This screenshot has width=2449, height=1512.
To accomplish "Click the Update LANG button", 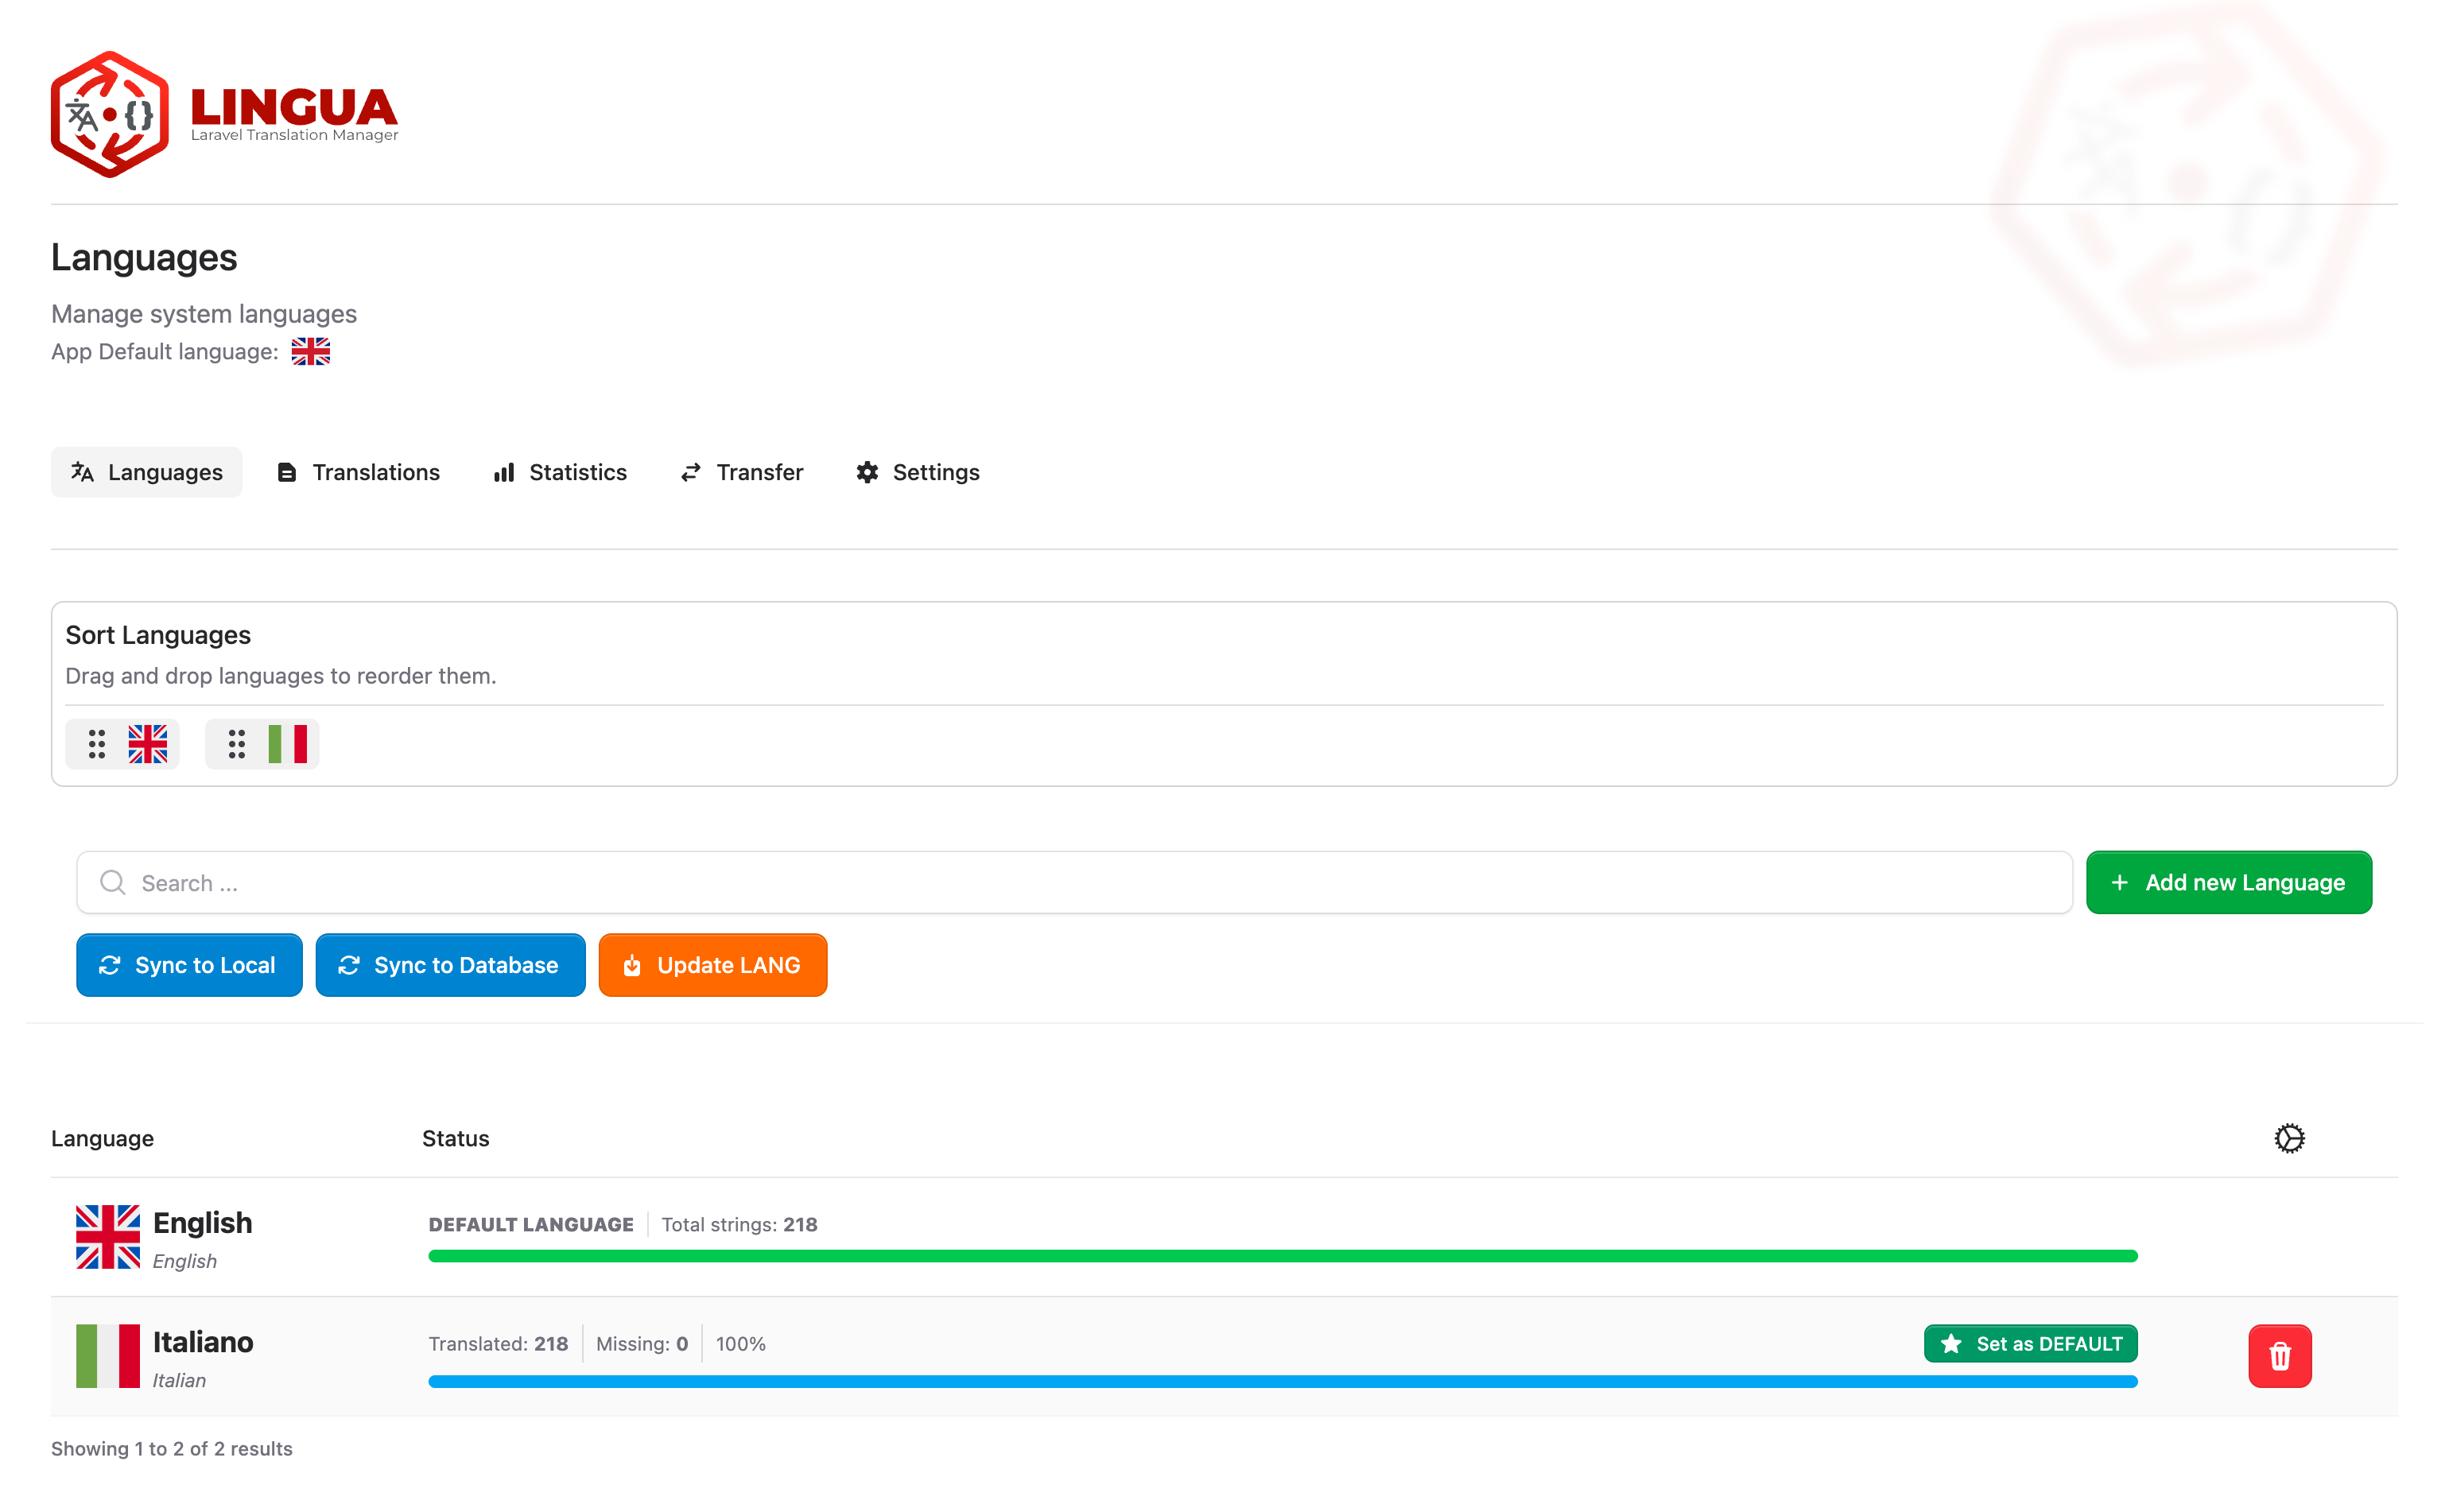I will [713, 965].
